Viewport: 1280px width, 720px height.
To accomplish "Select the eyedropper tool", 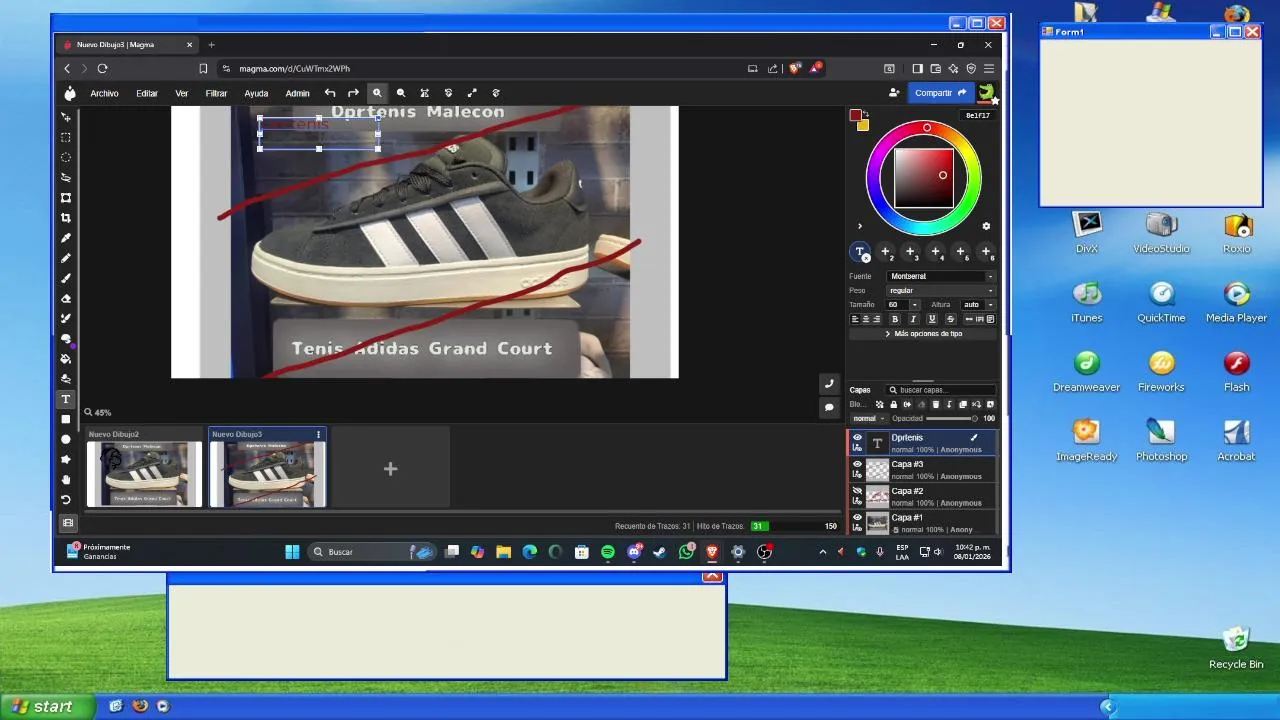I will [66, 238].
